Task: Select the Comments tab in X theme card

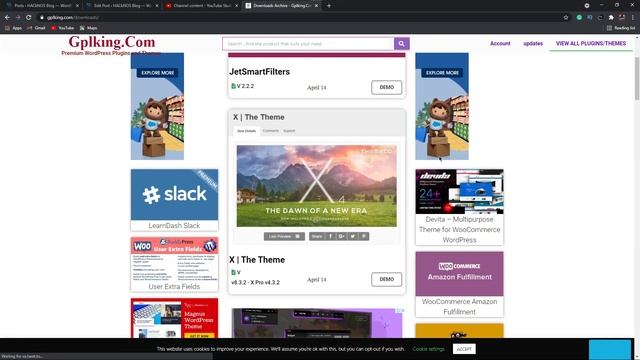Action: 270,131
